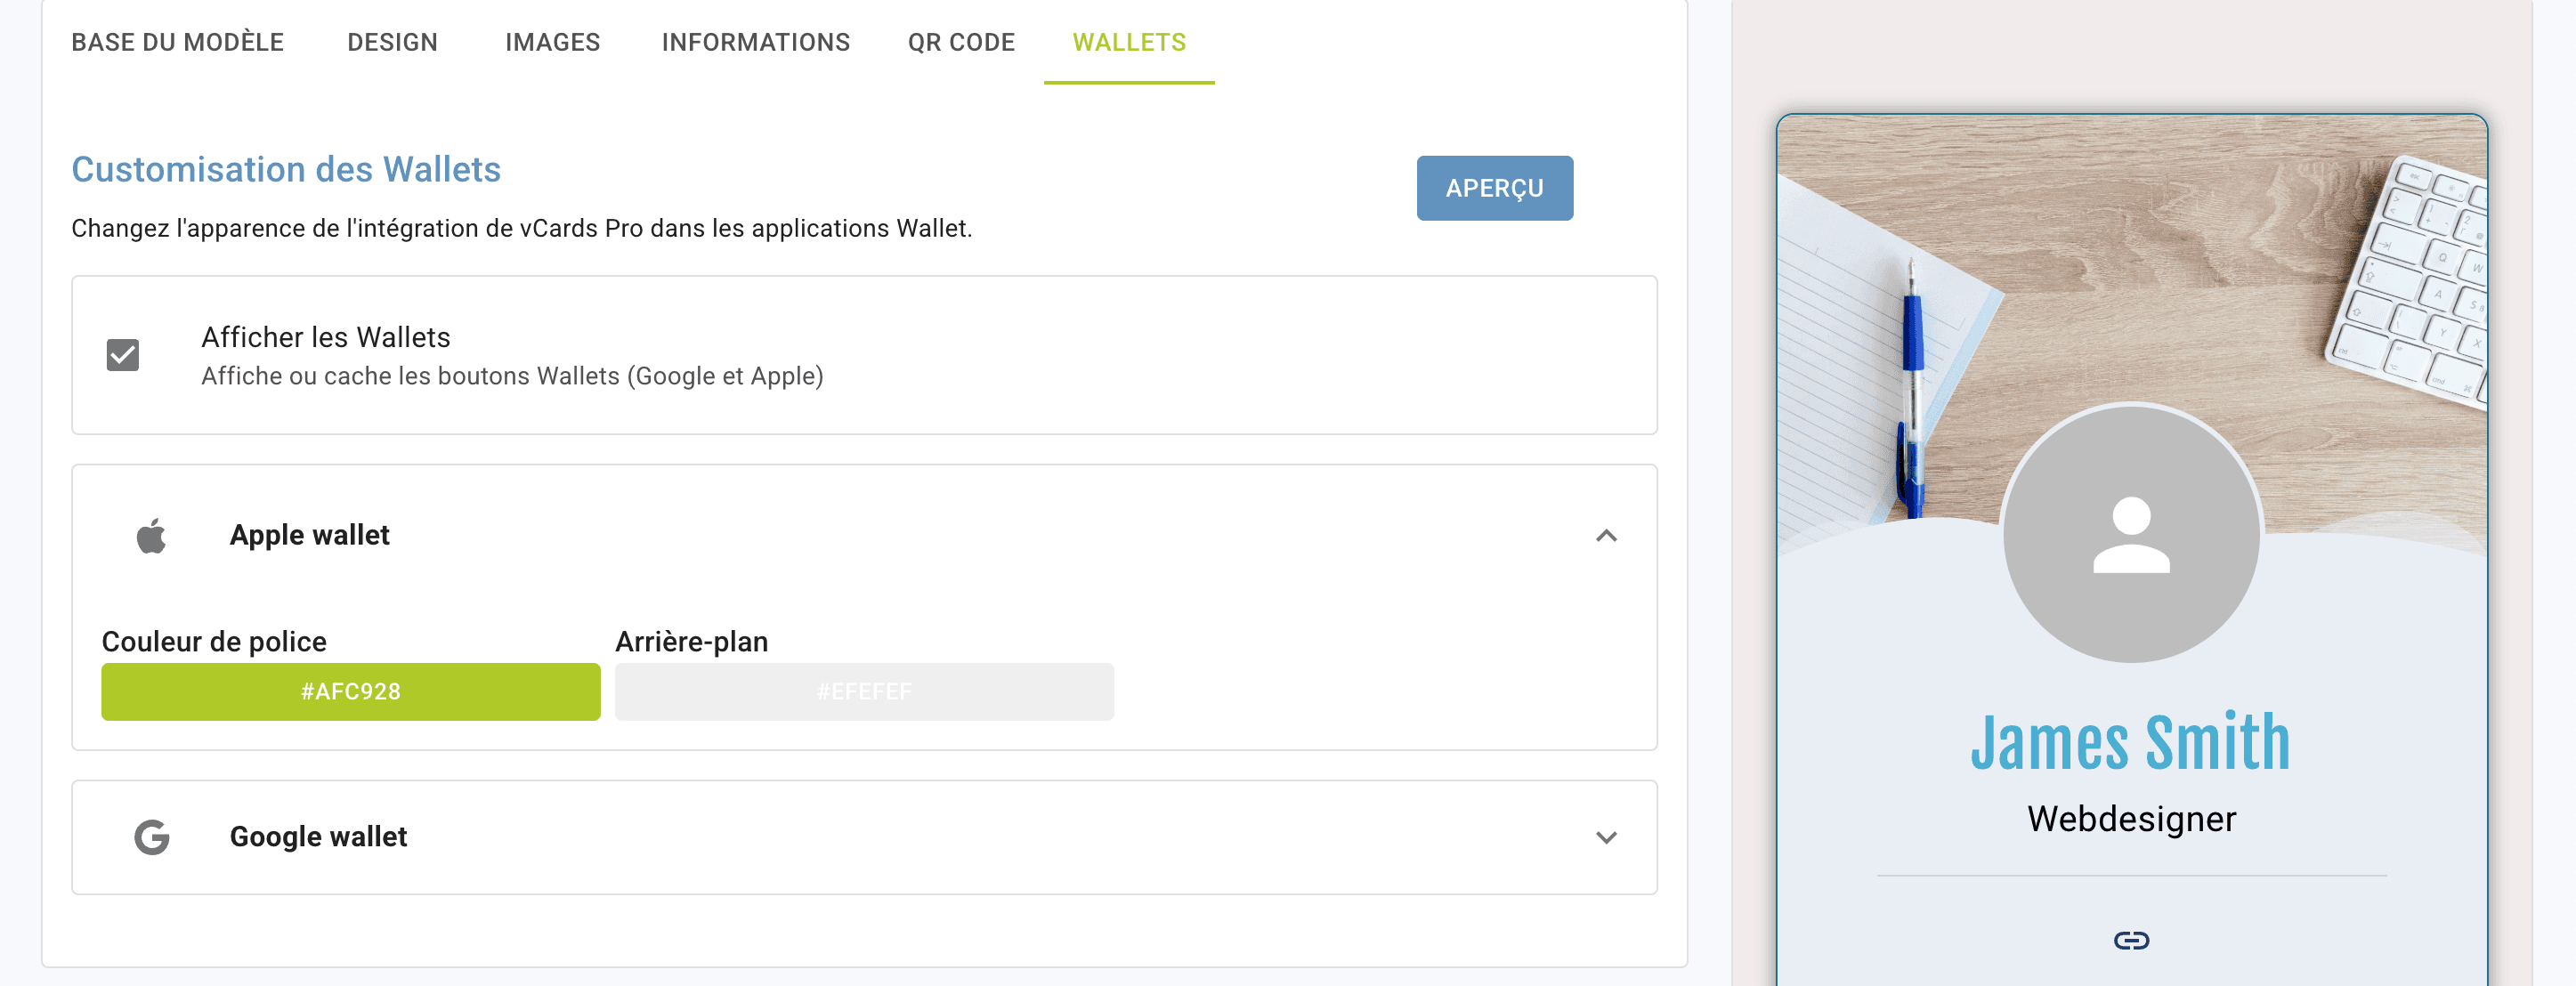Click the Apple logo icon
The image size is (2576, 986).
[x=151, y=536]
